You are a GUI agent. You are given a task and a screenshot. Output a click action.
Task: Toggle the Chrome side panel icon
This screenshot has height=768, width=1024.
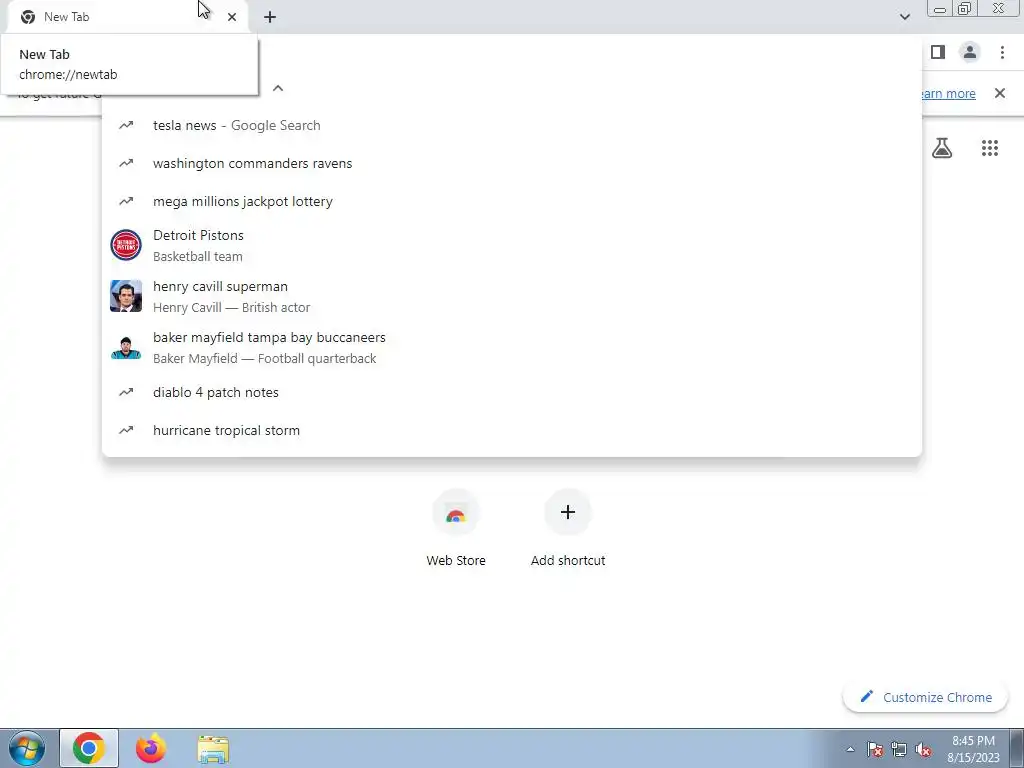coord(938,52)
